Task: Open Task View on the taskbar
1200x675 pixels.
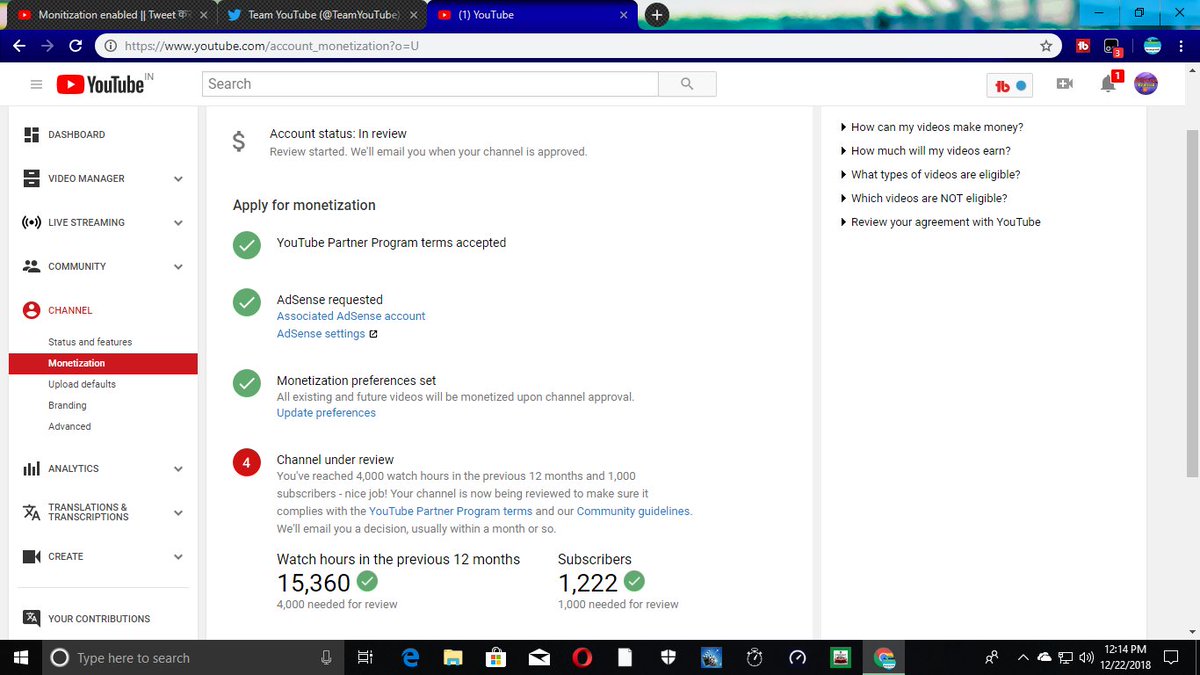Action: (x=365, y=657)
